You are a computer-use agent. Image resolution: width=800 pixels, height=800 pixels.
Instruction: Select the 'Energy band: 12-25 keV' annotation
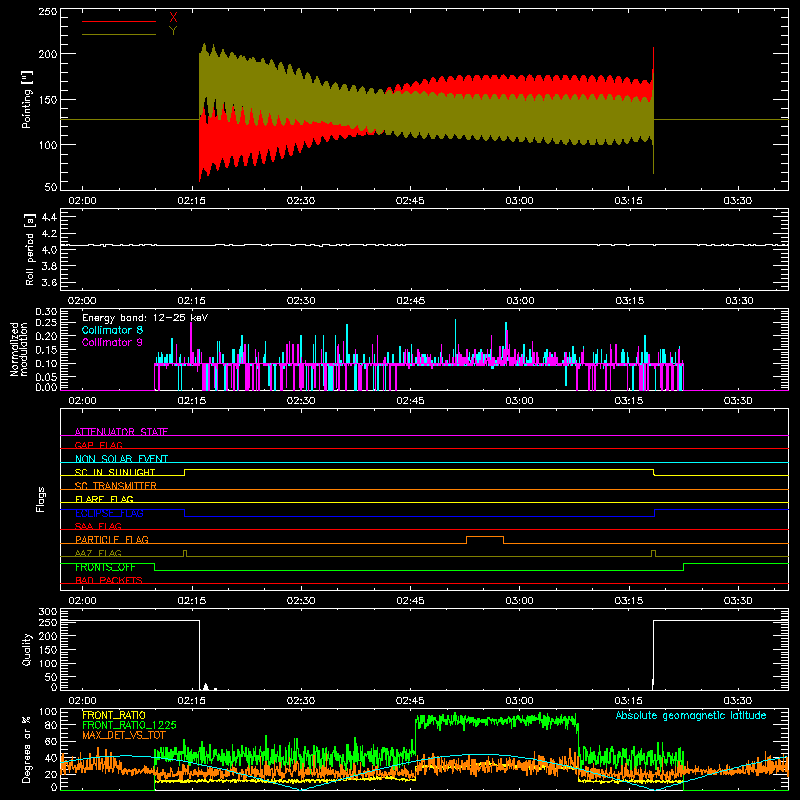click(x=145, y=318)
